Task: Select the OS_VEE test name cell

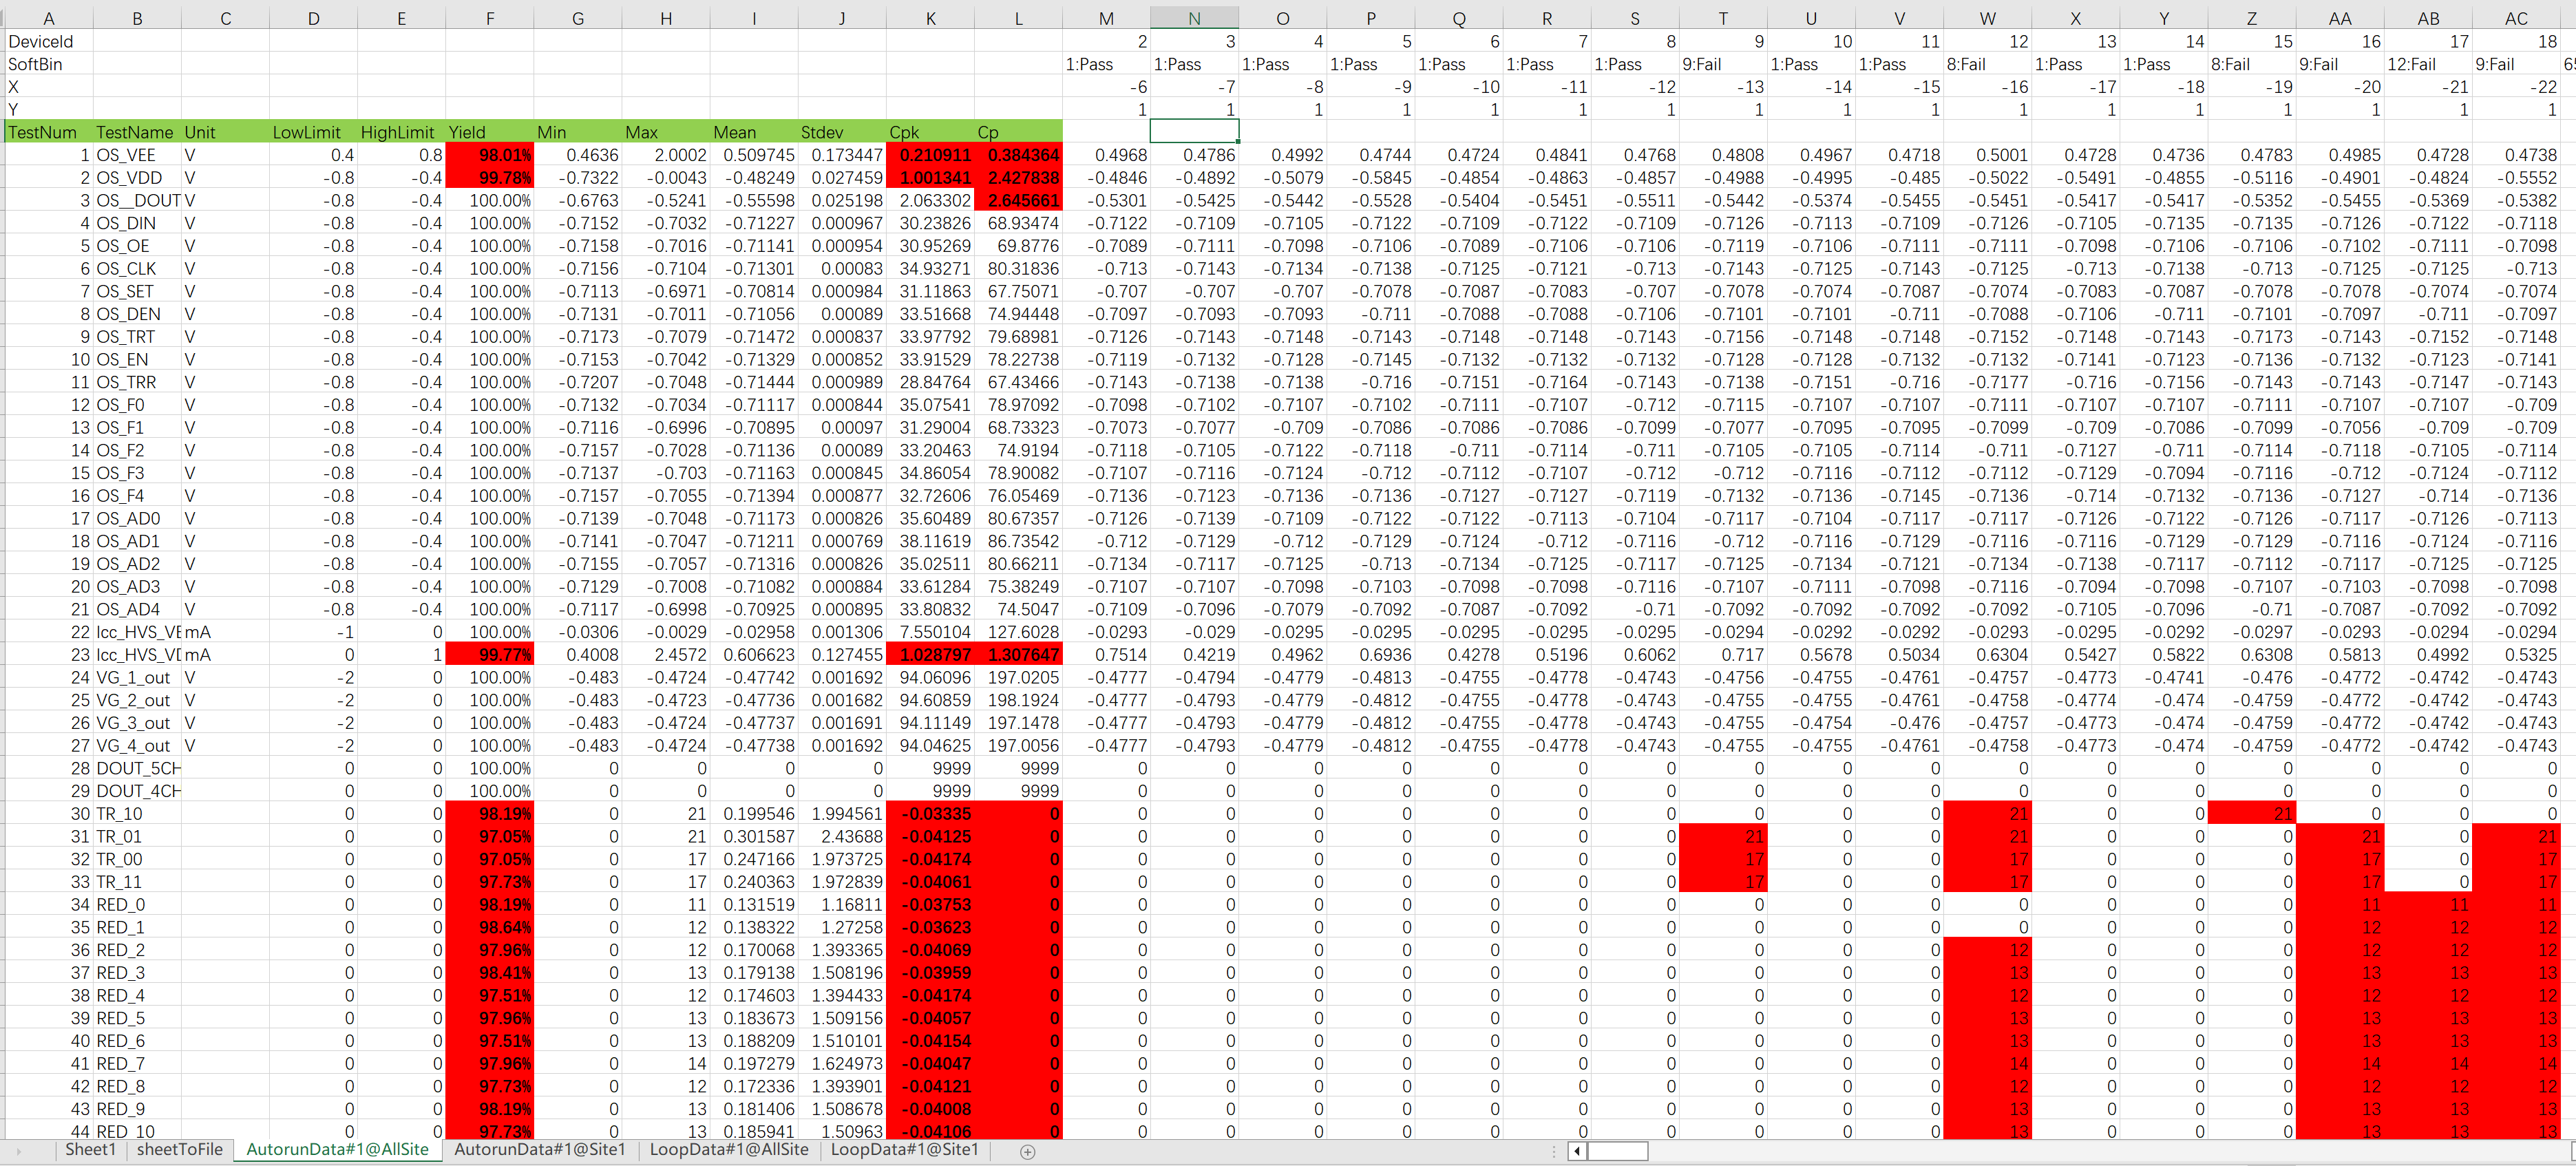Action: pyautogui.click(x=137, y=155)
